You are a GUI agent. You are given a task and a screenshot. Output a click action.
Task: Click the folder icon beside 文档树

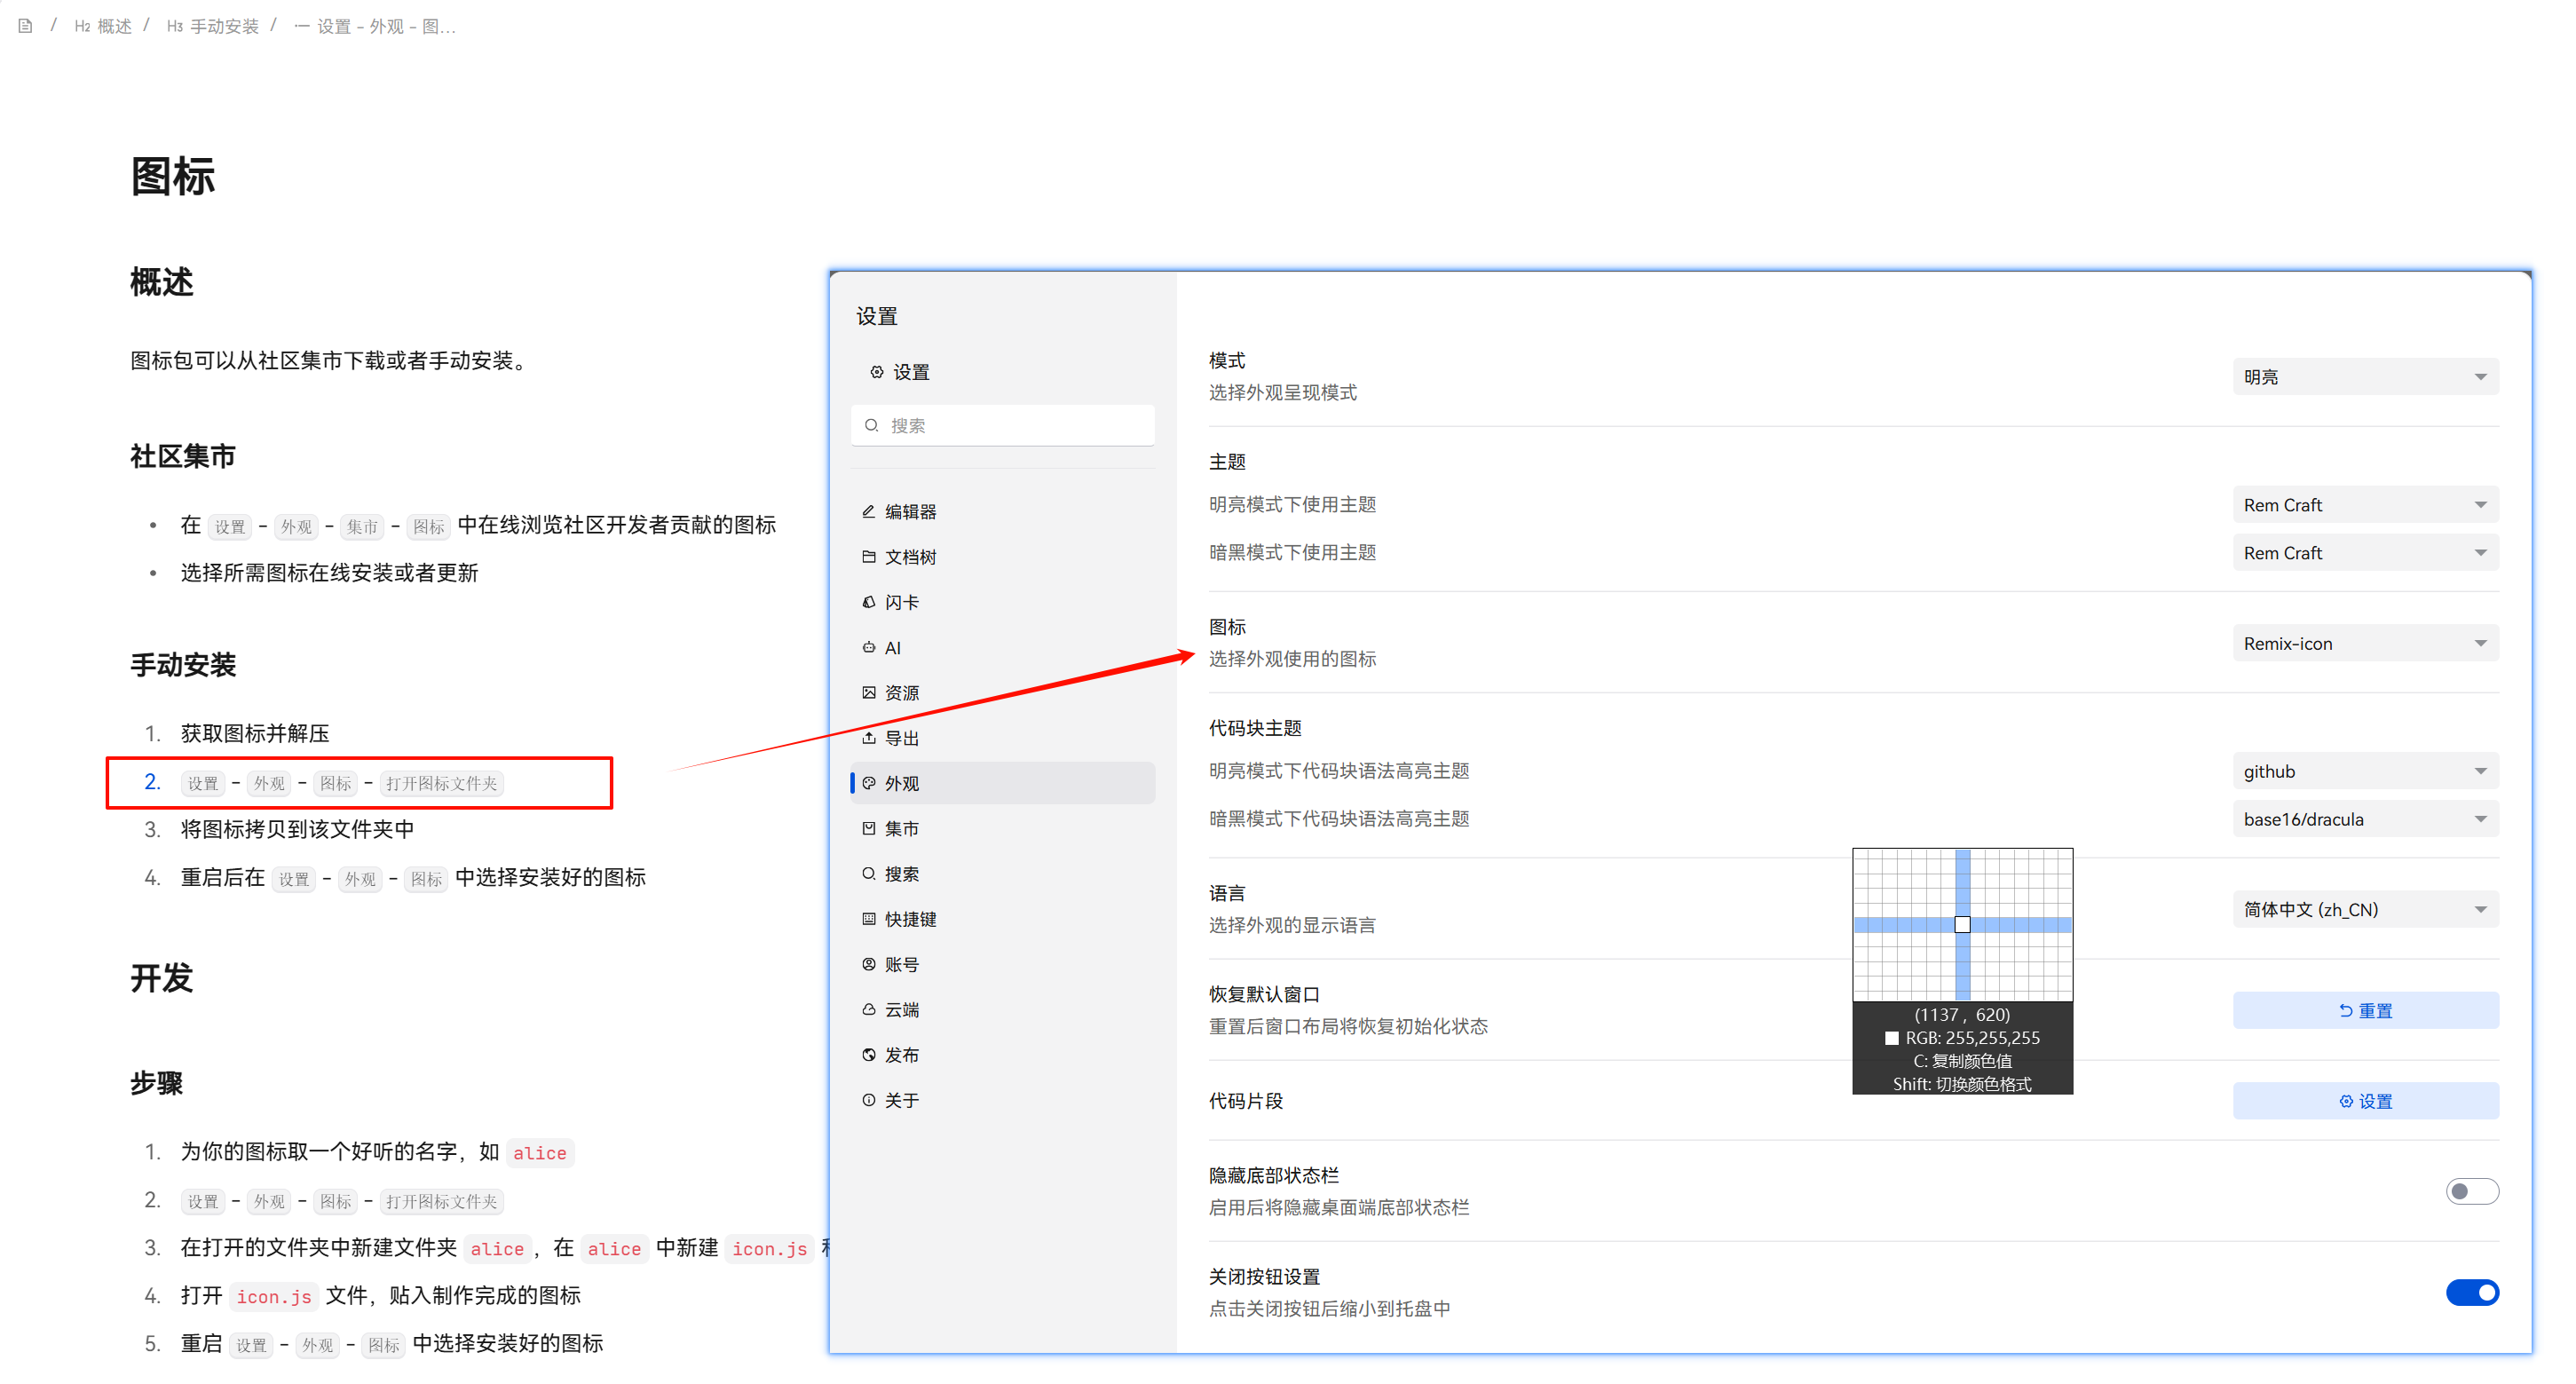868,557
